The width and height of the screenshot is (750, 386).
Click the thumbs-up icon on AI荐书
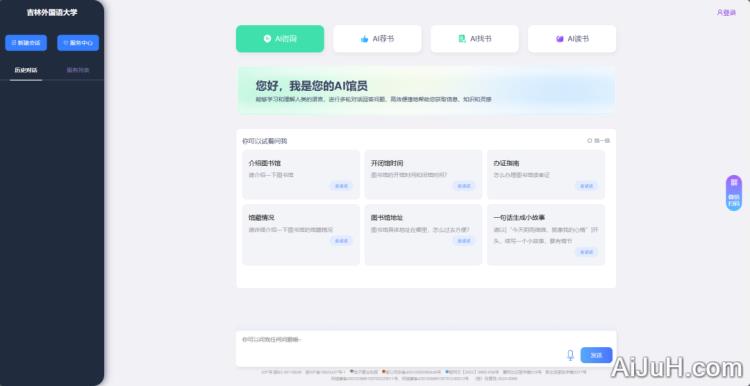tap(364, 39)
